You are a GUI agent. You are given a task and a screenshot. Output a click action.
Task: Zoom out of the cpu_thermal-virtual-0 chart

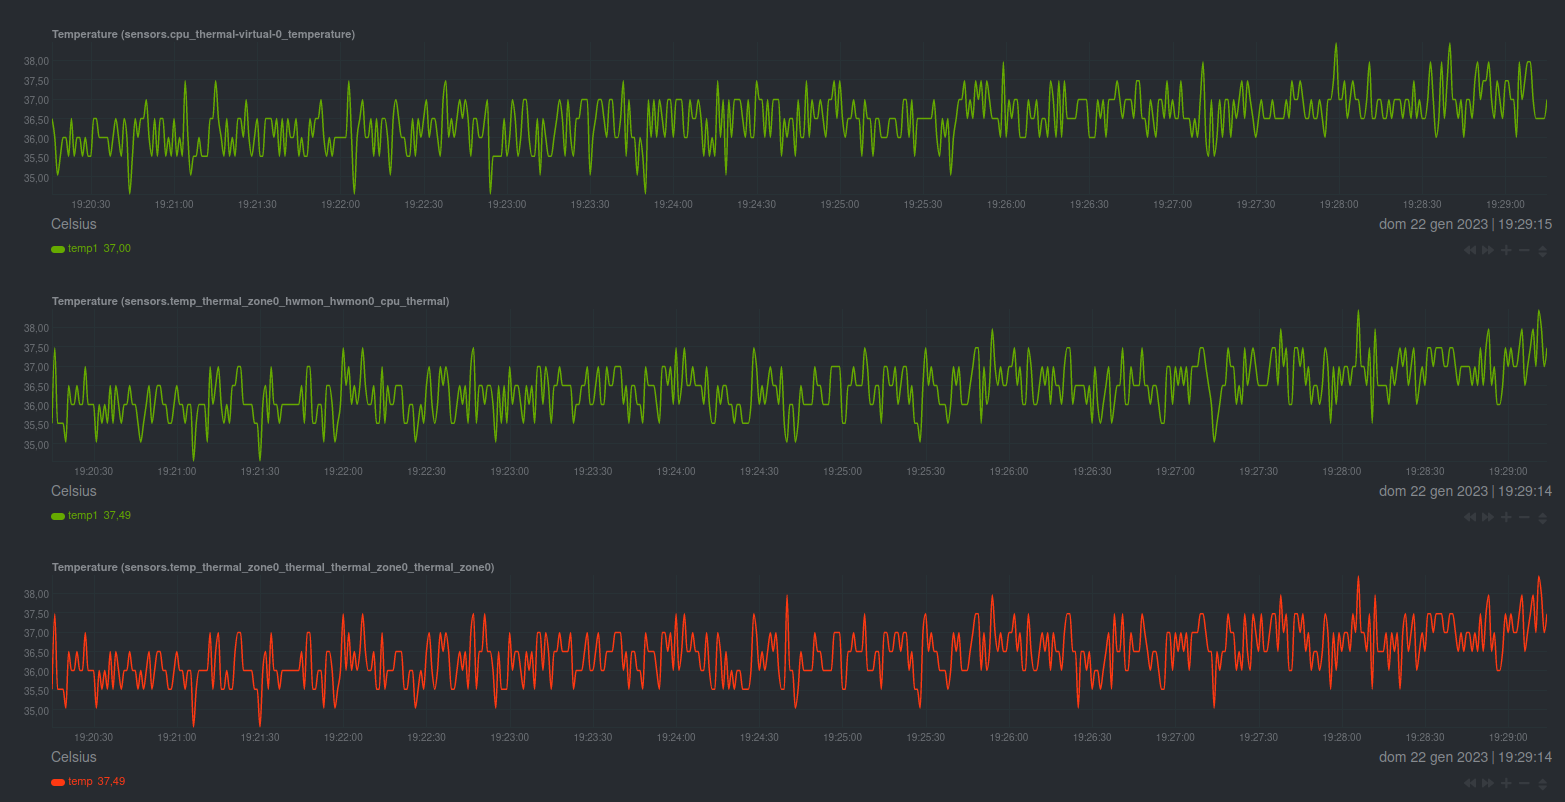(x=1524, y=251)
